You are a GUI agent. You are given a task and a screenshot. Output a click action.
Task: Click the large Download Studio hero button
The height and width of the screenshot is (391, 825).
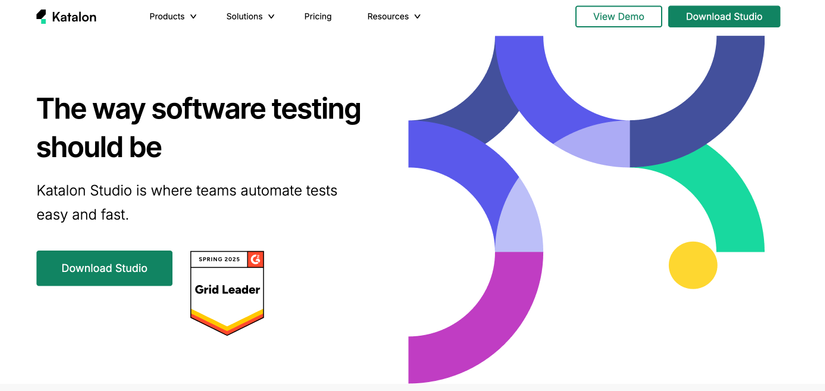point(104,268)
